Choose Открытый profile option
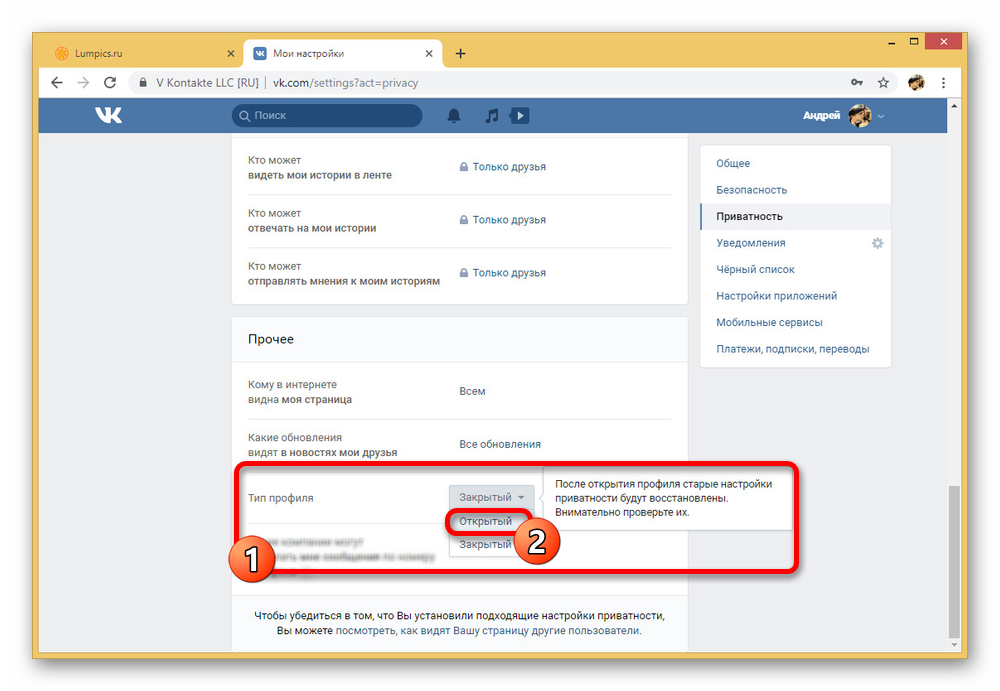1000x691 pixels. pyautogui.click(x=486, y=521)
